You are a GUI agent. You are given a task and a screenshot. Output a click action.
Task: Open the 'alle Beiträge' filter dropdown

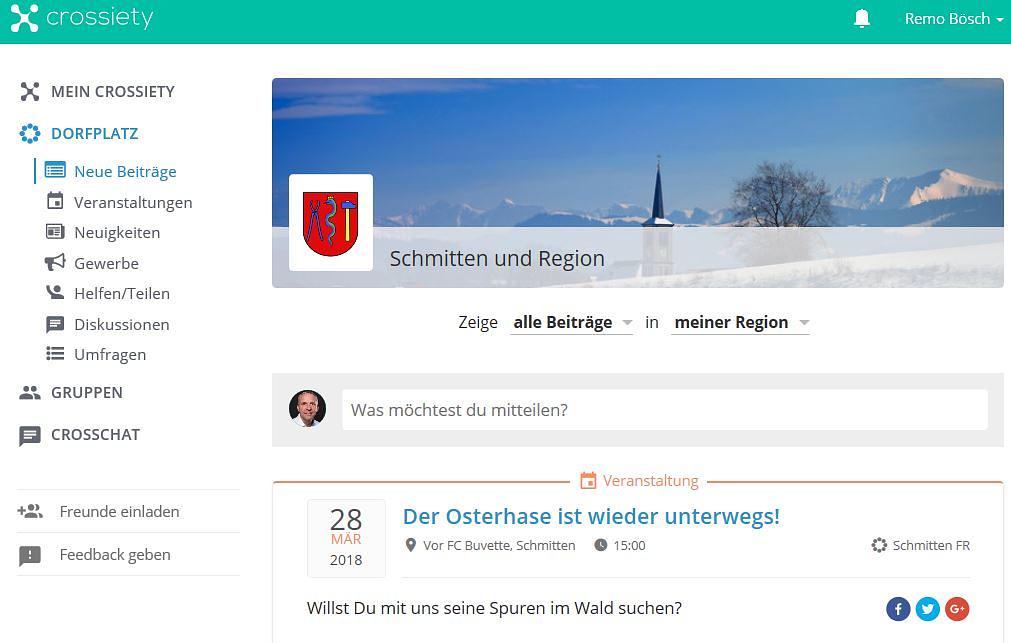(x=572, y=323)
